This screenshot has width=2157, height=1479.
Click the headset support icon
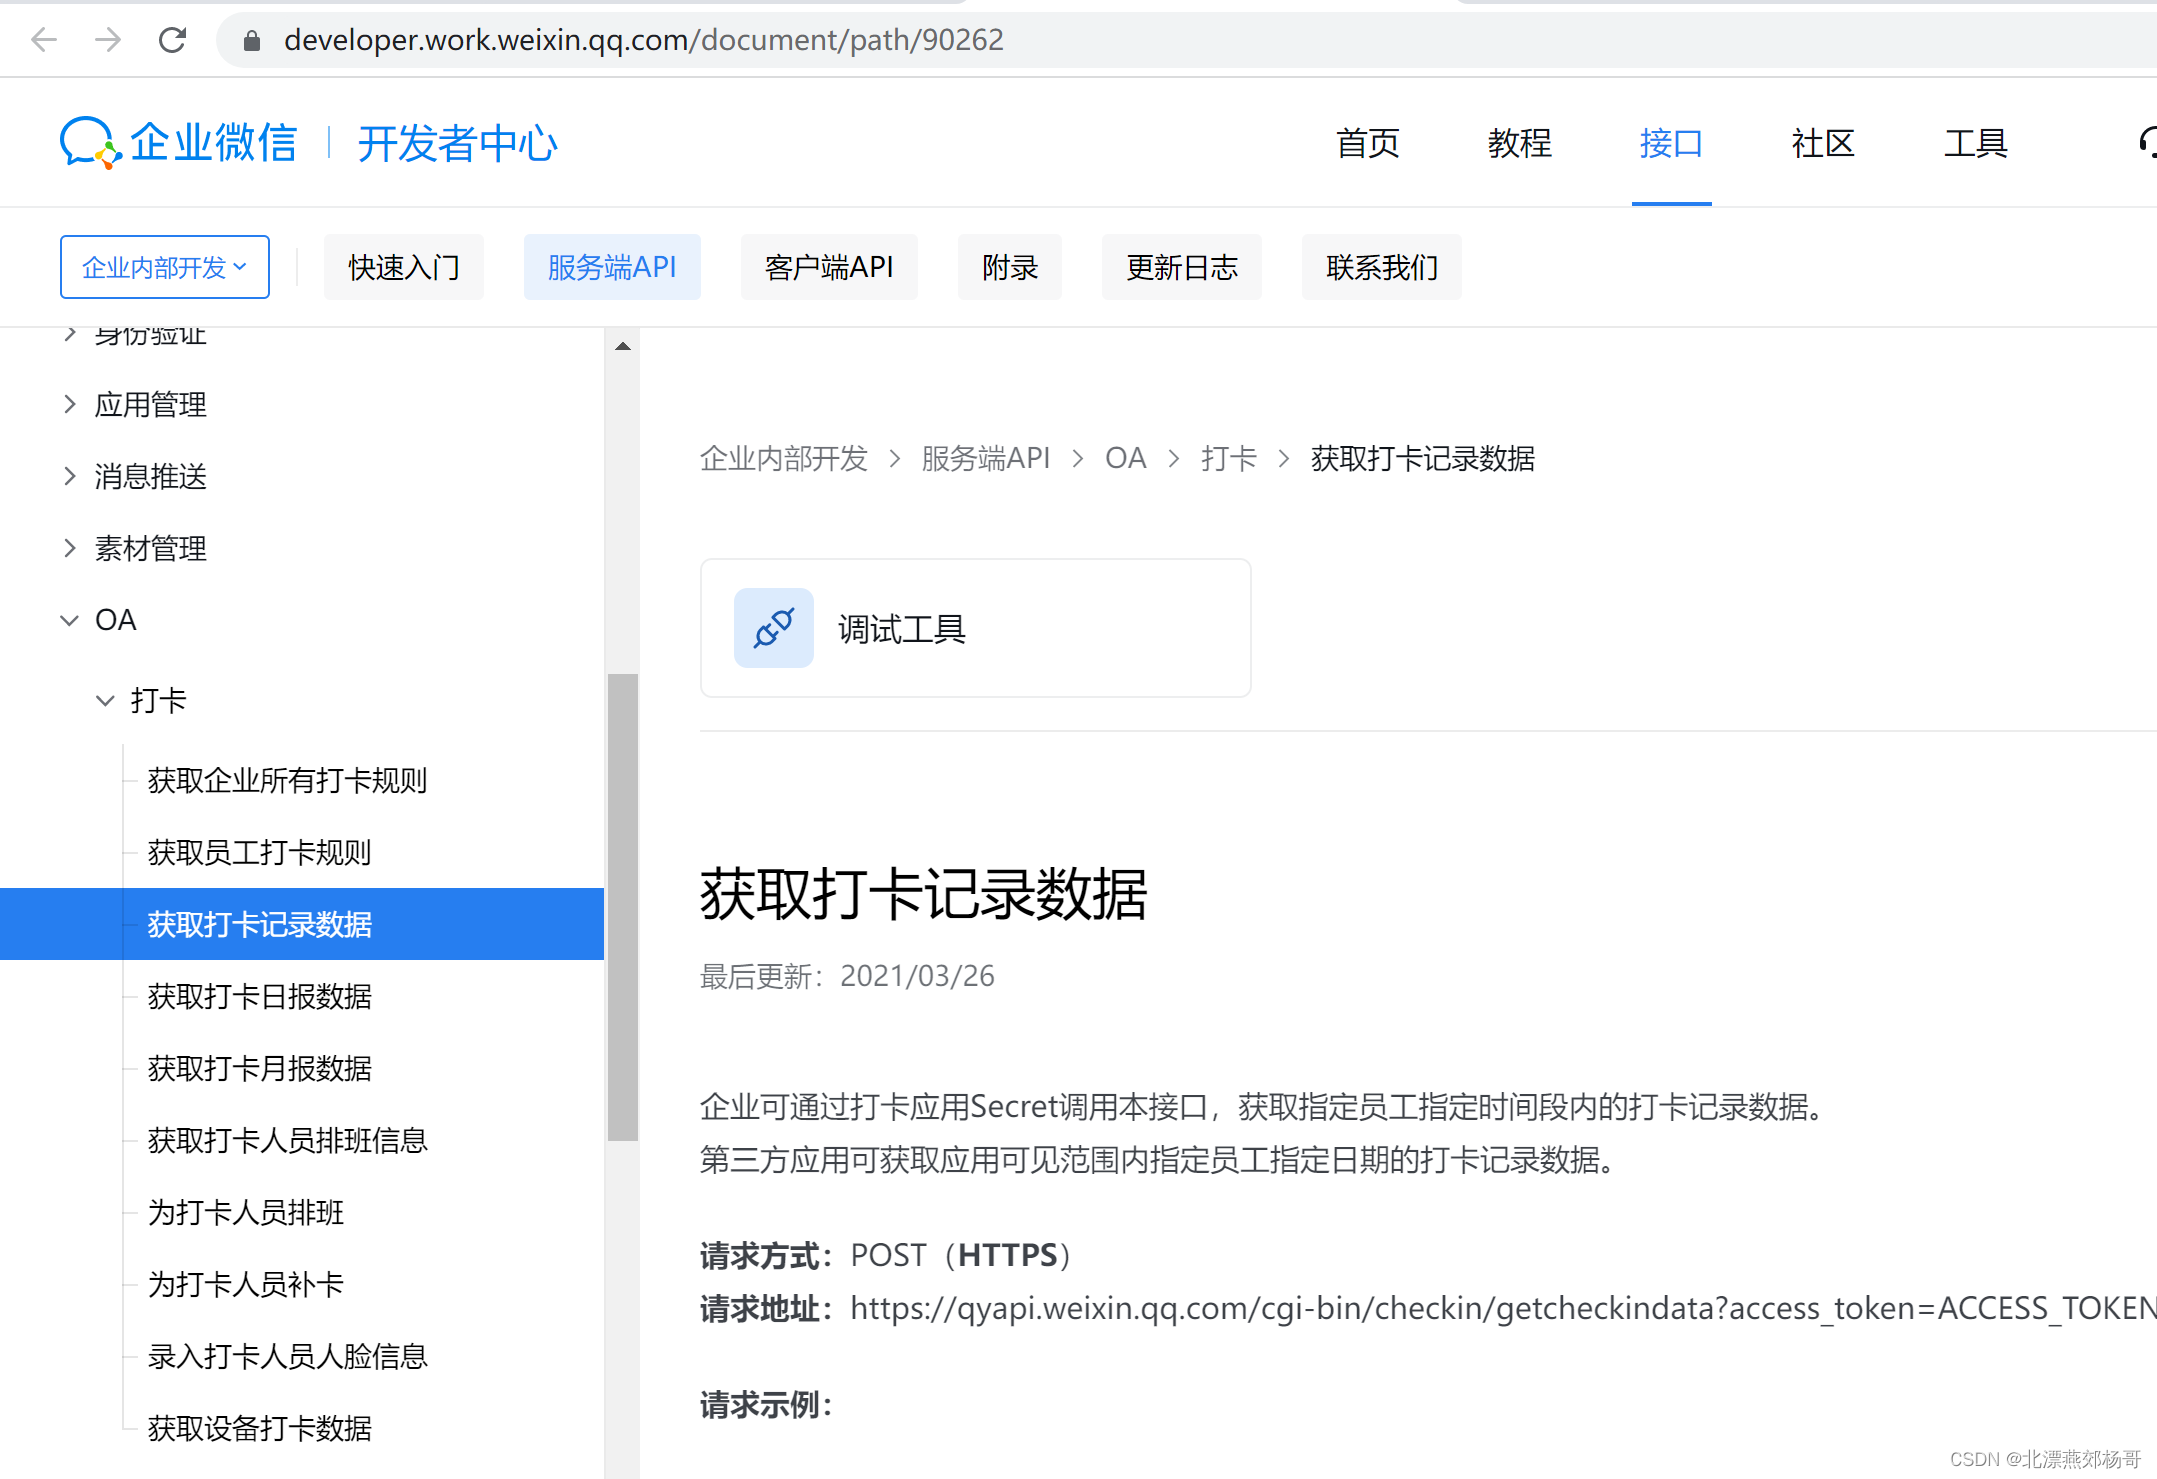pyautogui.click(x=2146, y=142)
